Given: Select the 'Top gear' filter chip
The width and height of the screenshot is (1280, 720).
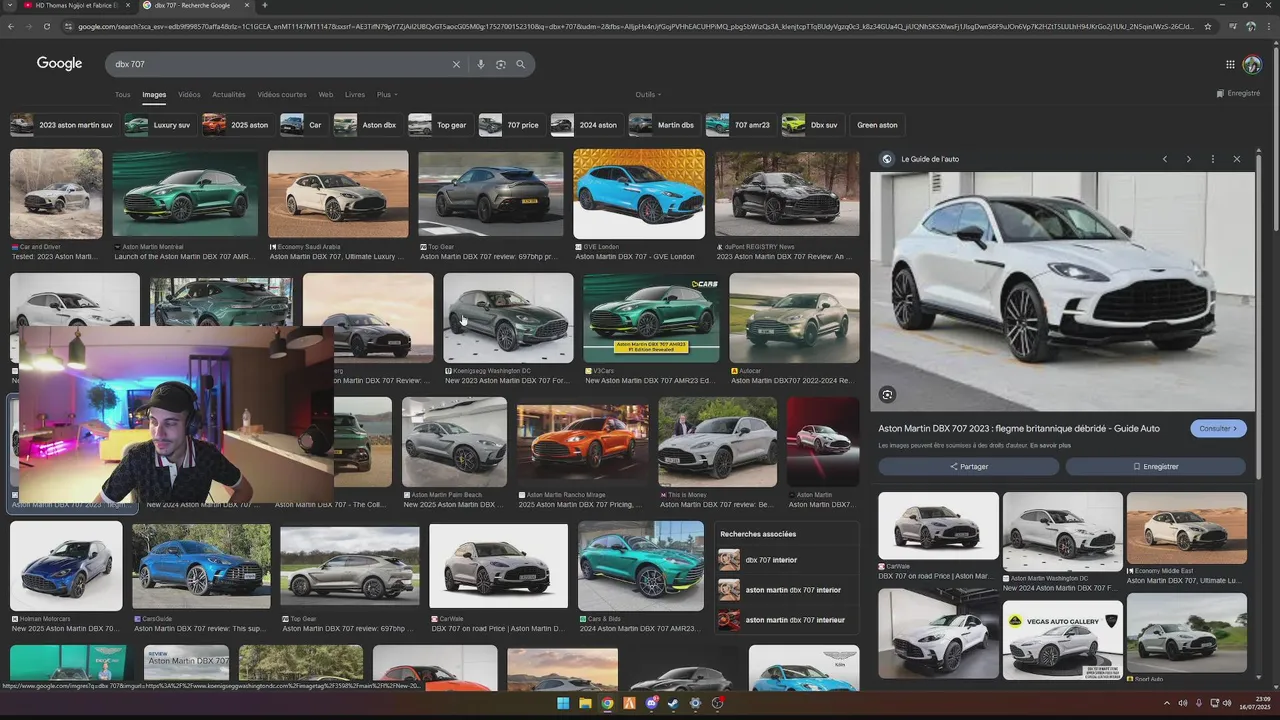Looking at the screenshot, I should tap(440, 125).
